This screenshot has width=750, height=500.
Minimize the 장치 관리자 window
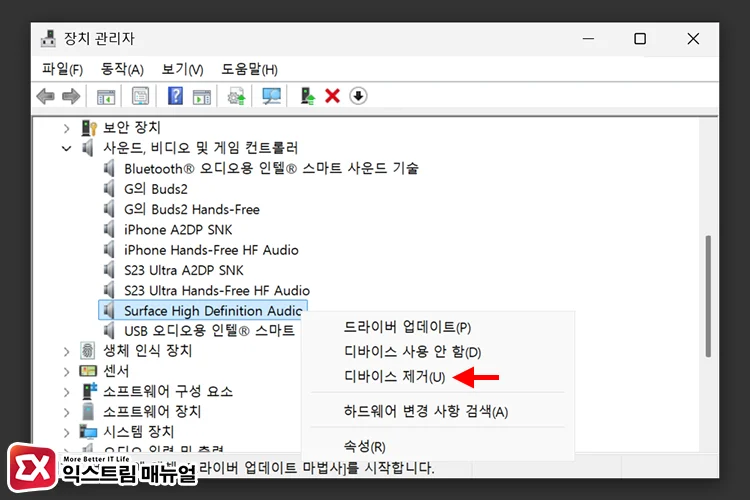(588, 39)
